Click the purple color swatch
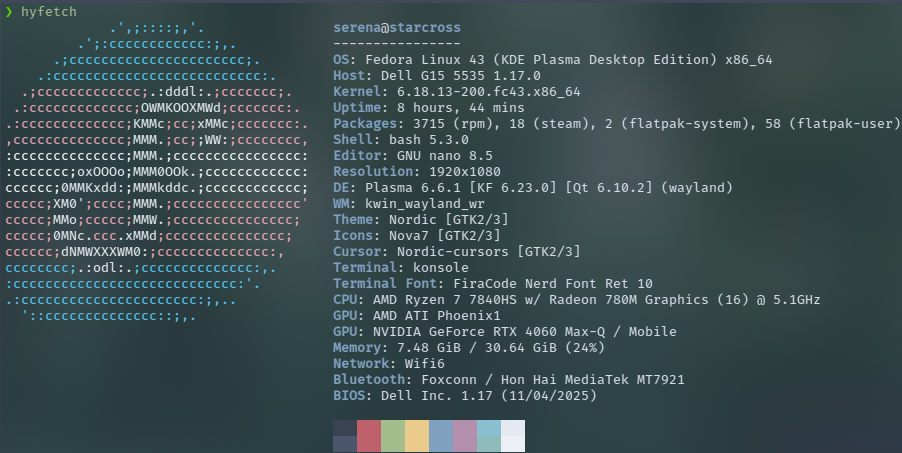 pos(465,436)
